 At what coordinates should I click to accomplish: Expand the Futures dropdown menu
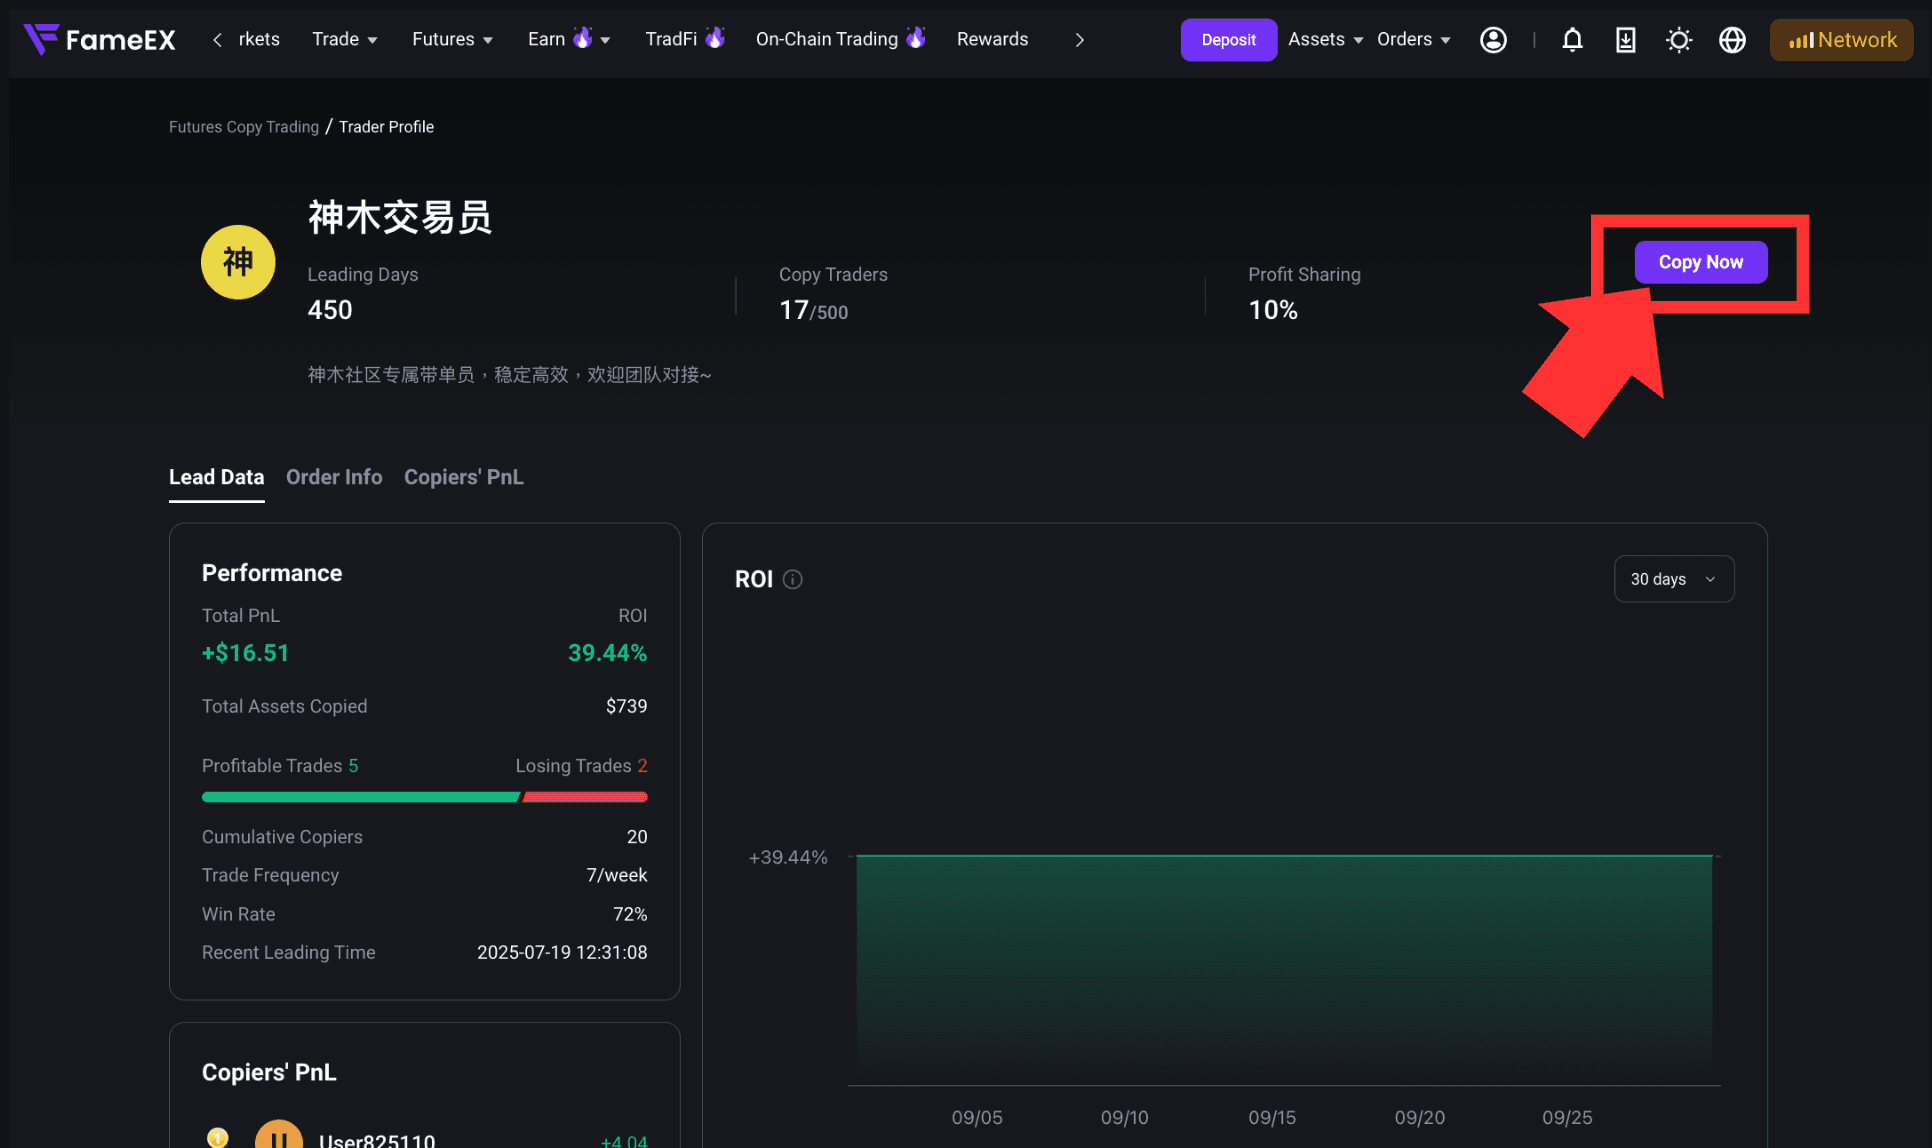pos(453,39)
